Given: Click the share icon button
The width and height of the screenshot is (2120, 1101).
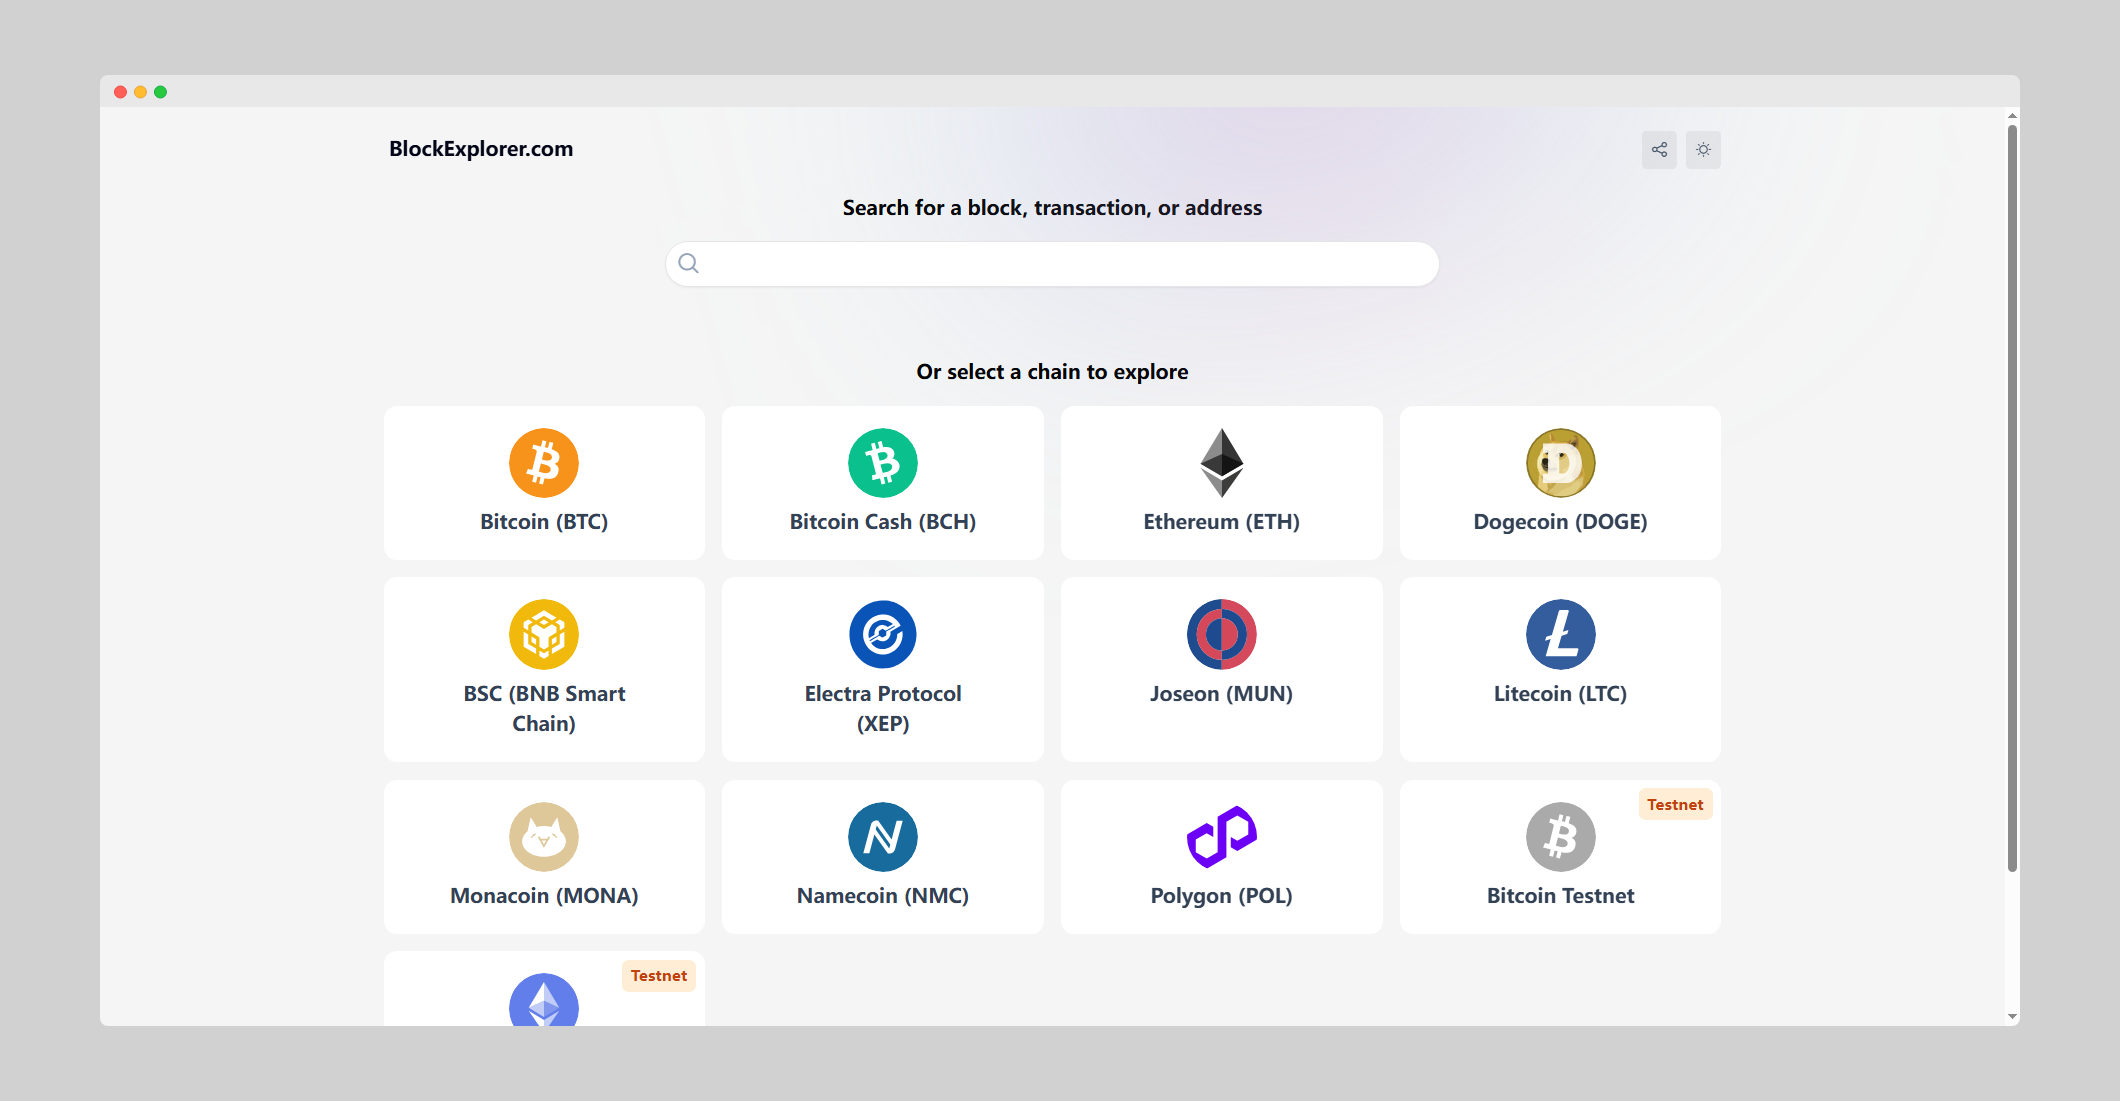Looking at the screenshot, I should click(x=1659, y=150).
